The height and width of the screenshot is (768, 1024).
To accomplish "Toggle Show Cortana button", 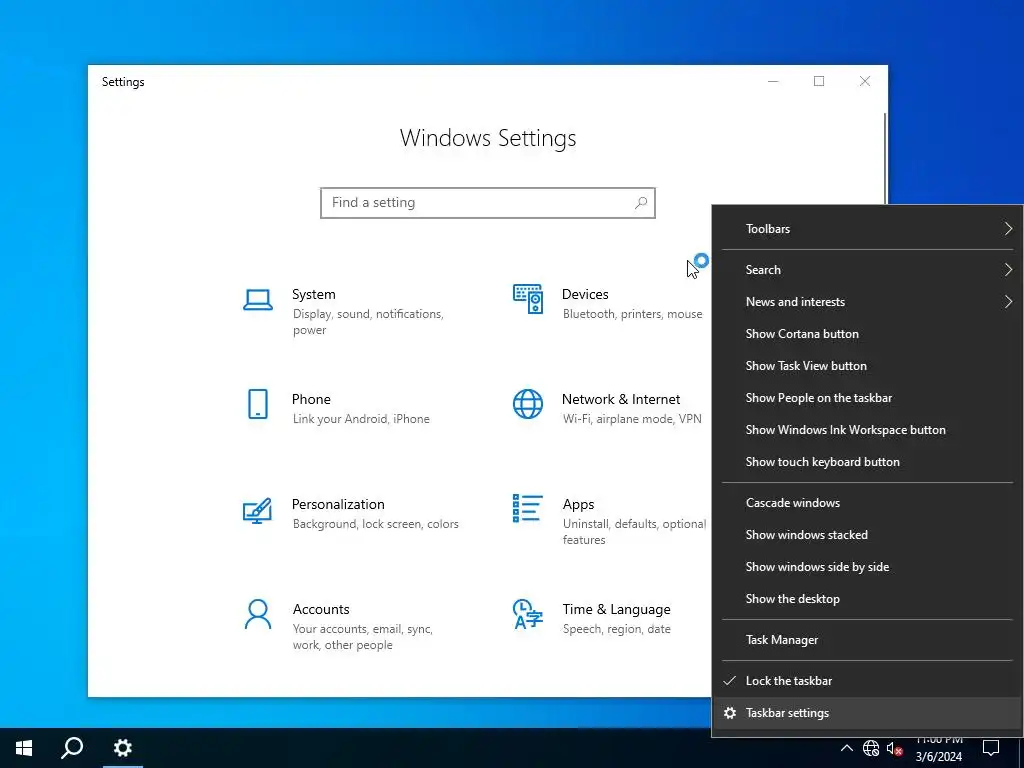I will [x=867, y=334].
